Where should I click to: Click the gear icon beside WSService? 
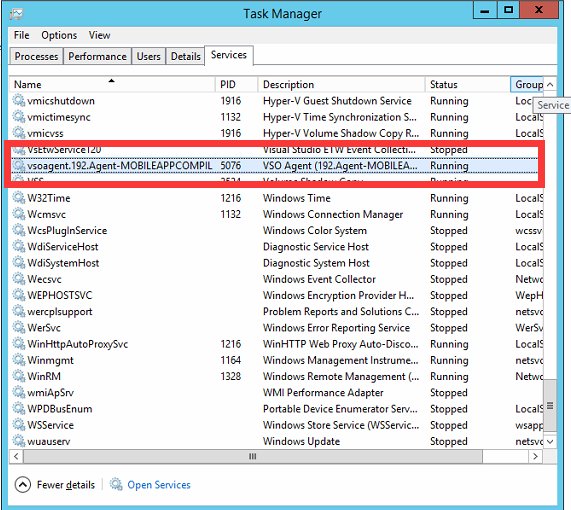pyautogui.click(x=19, y=425)
